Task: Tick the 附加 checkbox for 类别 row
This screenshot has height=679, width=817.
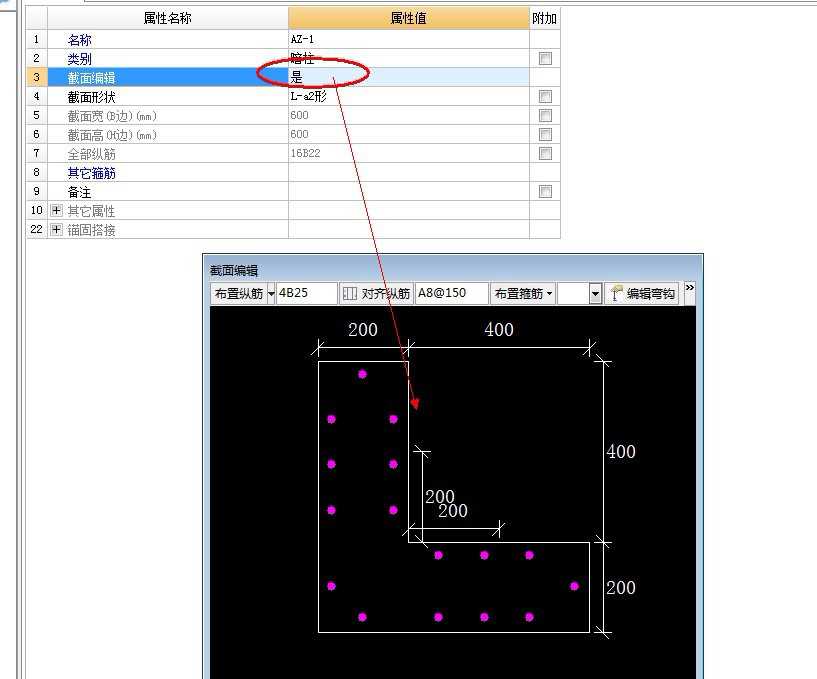Action: pyautogui.click(x=545, y=58)
